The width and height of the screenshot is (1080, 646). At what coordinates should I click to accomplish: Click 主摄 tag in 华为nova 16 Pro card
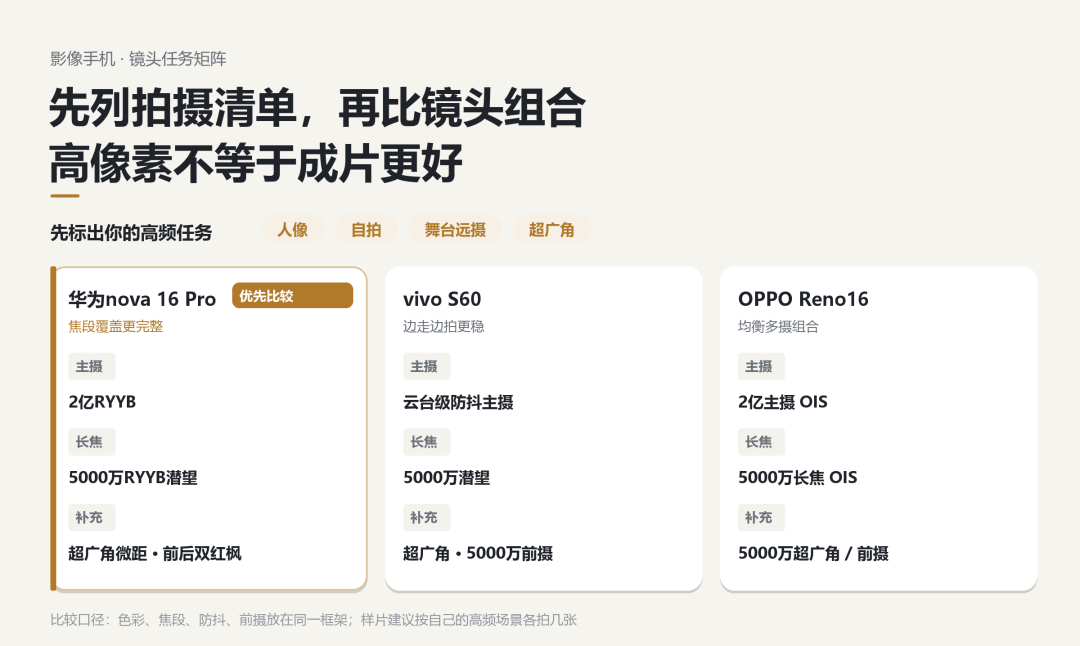coord(92,366)
